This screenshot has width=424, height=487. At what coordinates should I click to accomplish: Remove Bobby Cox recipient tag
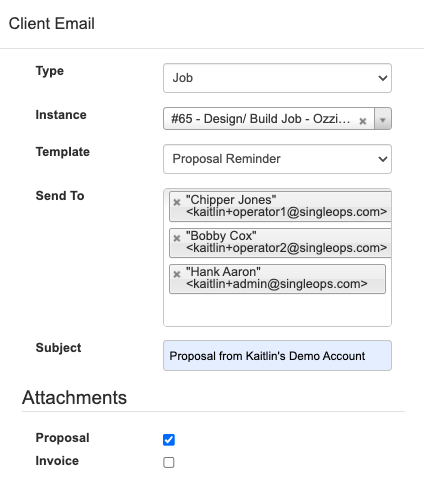(x=177, y=238)
